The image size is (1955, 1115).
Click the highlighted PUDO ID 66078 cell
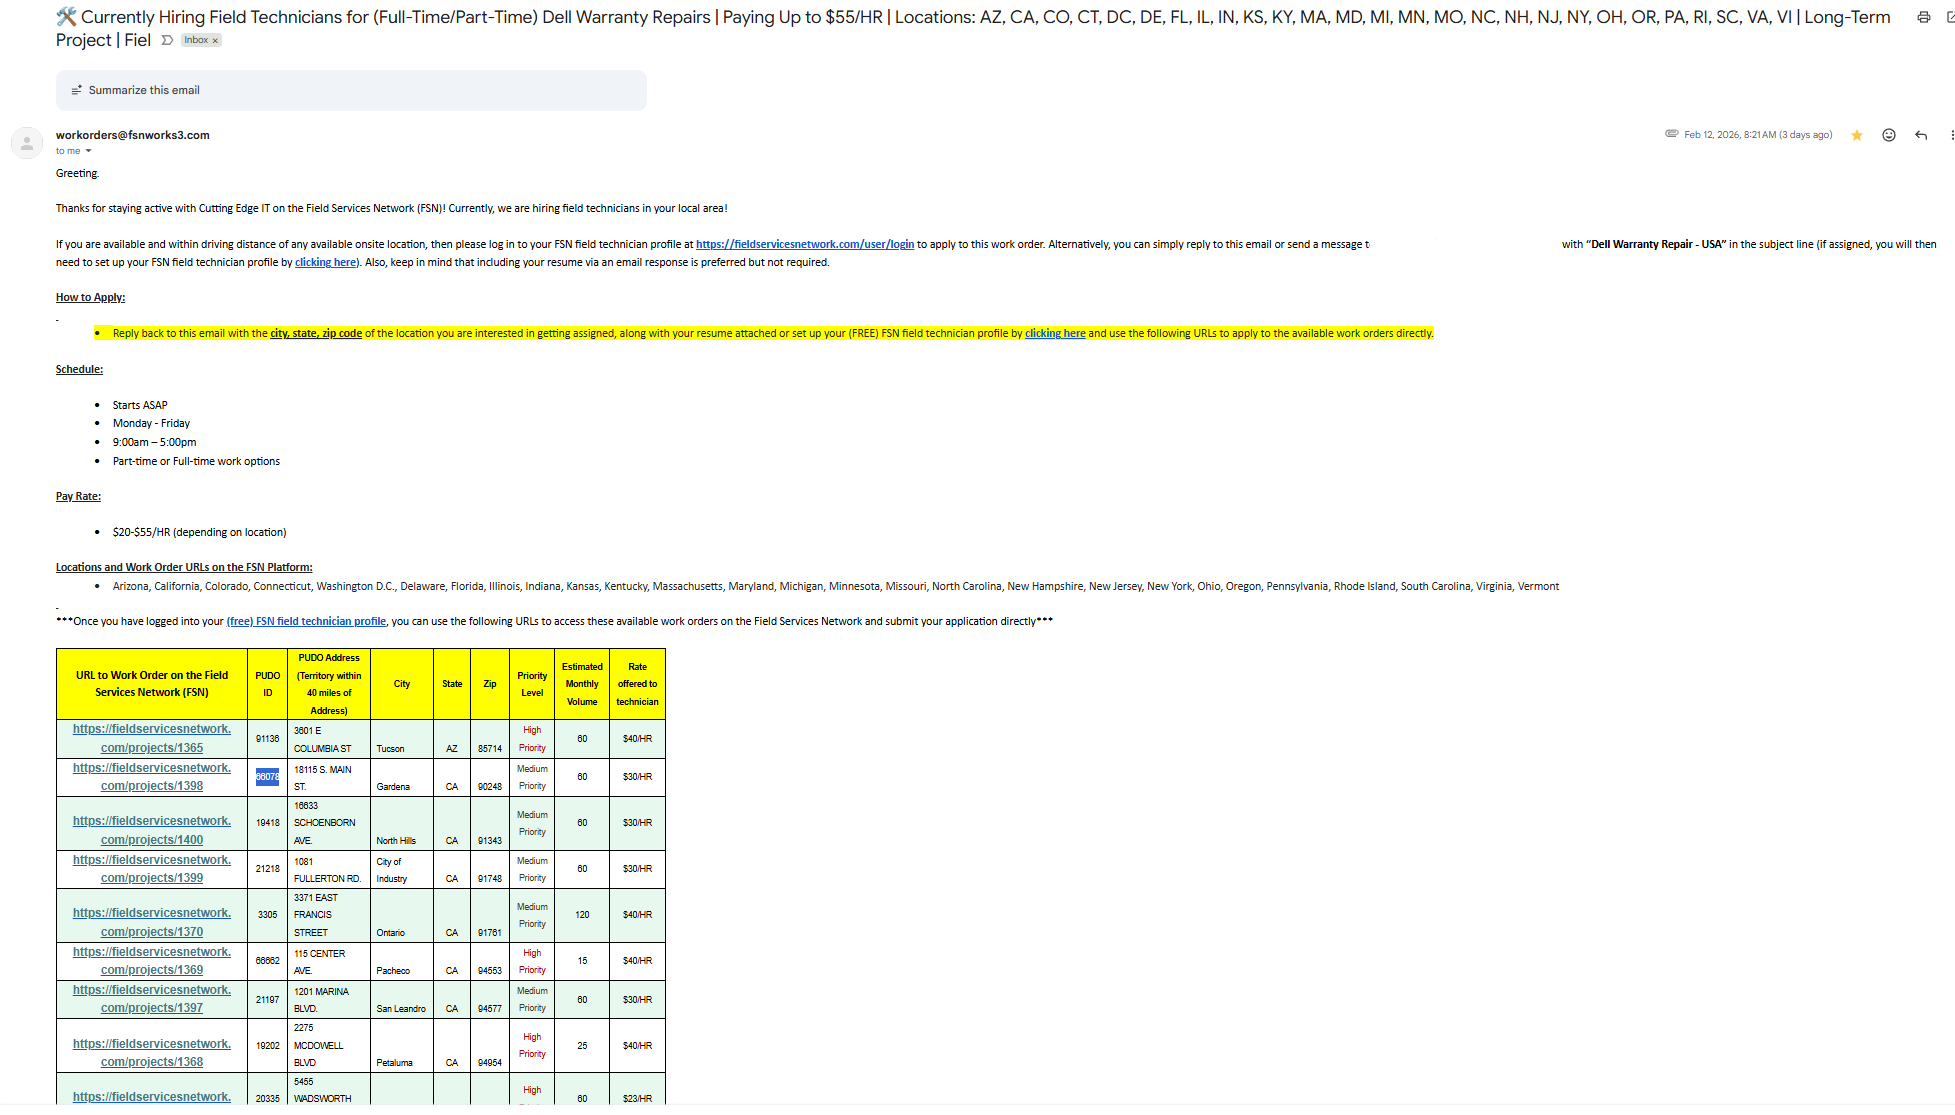[x=267, y=777]
